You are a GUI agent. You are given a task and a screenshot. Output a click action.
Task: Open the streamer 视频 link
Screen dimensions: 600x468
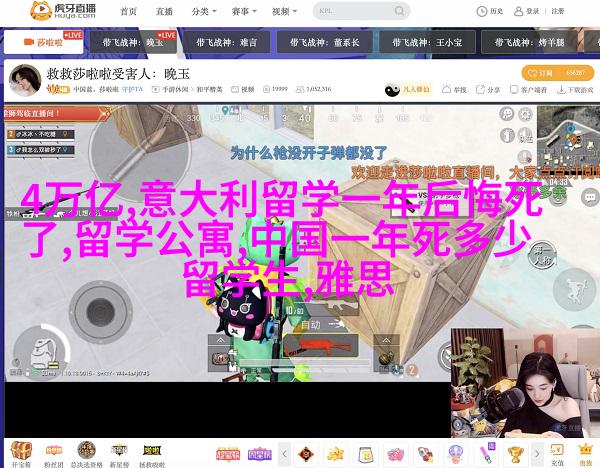pos(243,89)
